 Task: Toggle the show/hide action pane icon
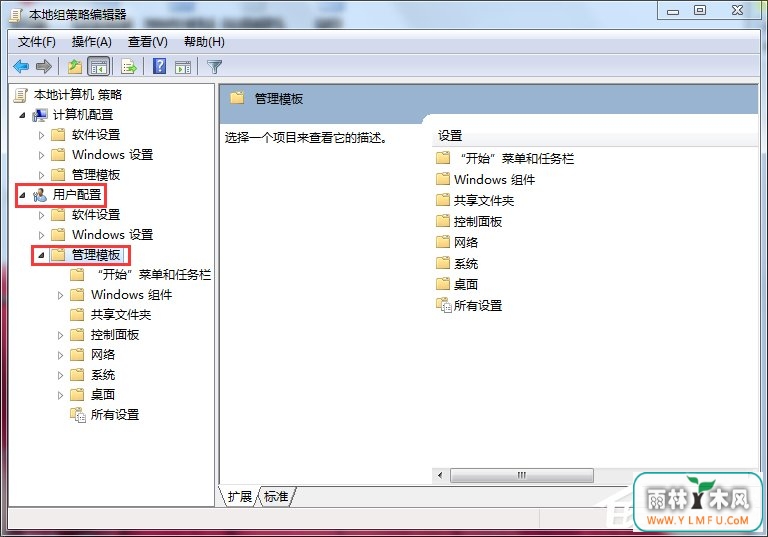tap(183, 67)
